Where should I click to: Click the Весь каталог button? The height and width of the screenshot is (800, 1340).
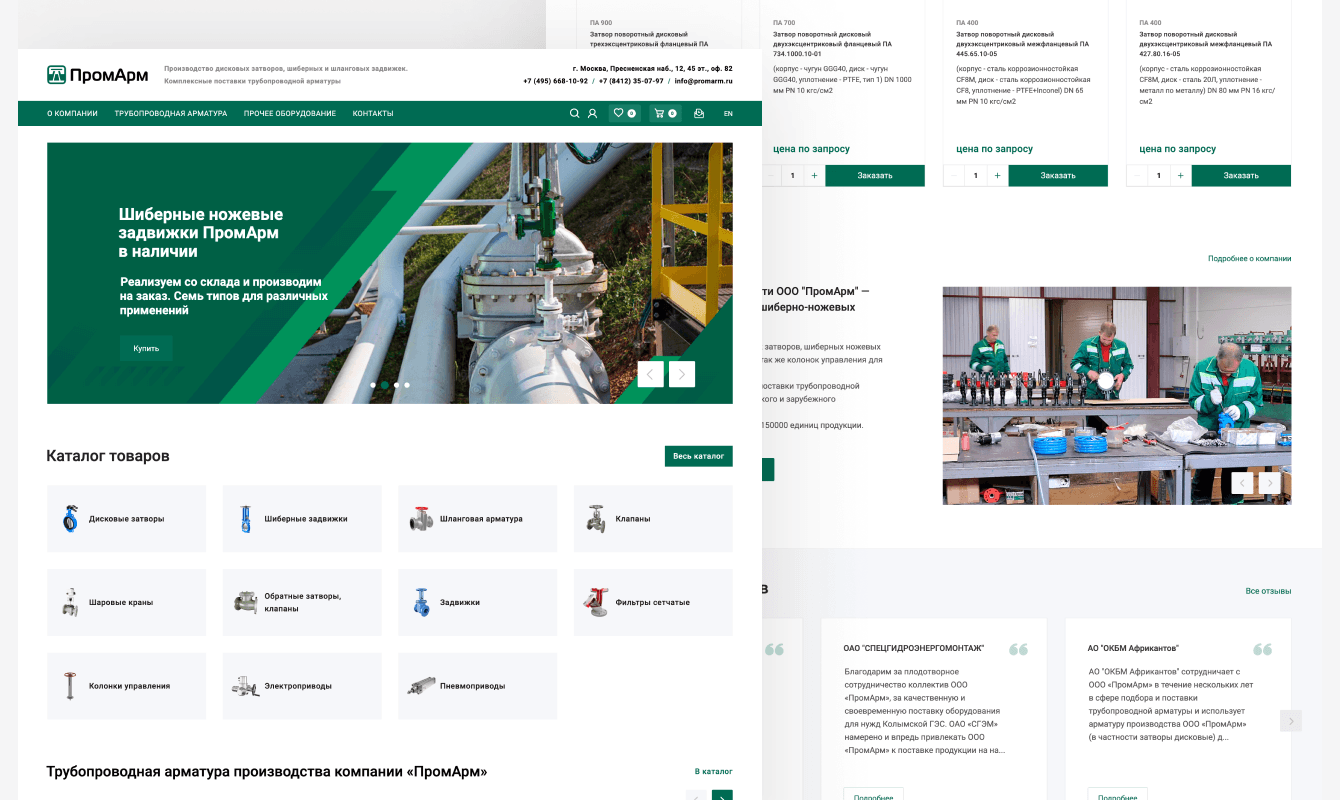(x=698, y=456)
